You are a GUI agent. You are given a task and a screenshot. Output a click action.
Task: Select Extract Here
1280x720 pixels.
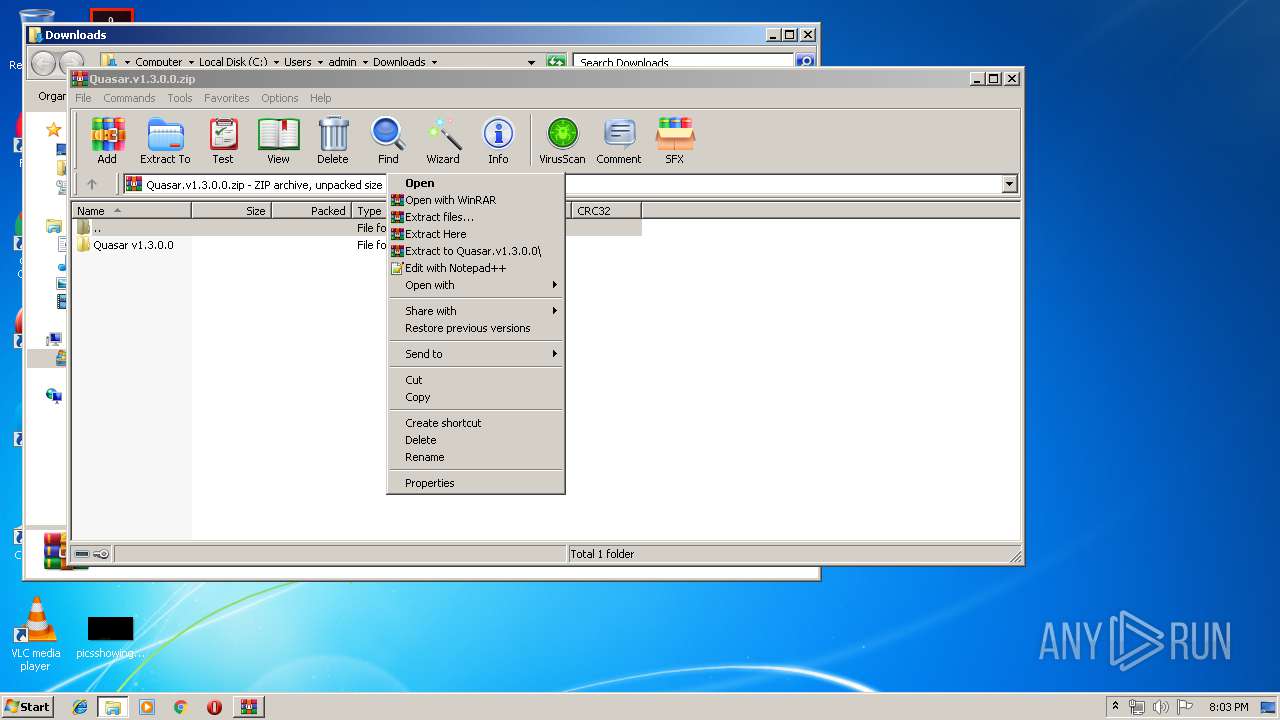coord(476,234)
